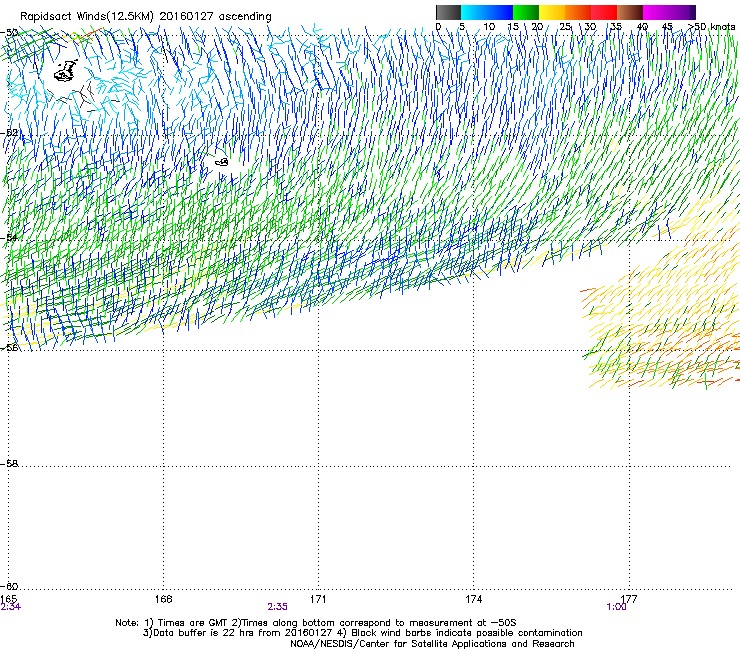Select the dark purple 45-50 knots legend segment
Image resolution: width=740 pixels, height=650 pixels.
pyautogui.click(x=682, y=12)
